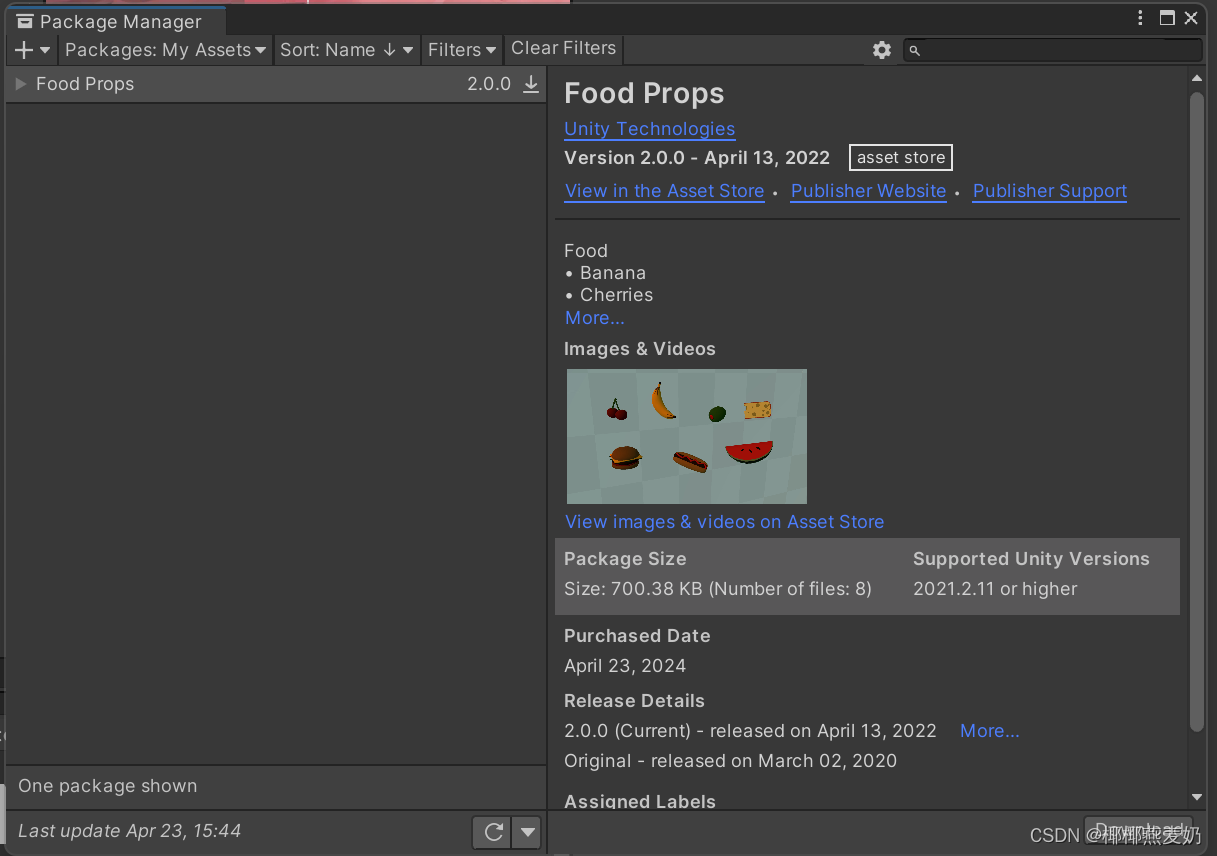This screenshot has width=1217, height=856.
Task: Open the Packages: My Assets dropdown
Action: [x=166, y=50]
